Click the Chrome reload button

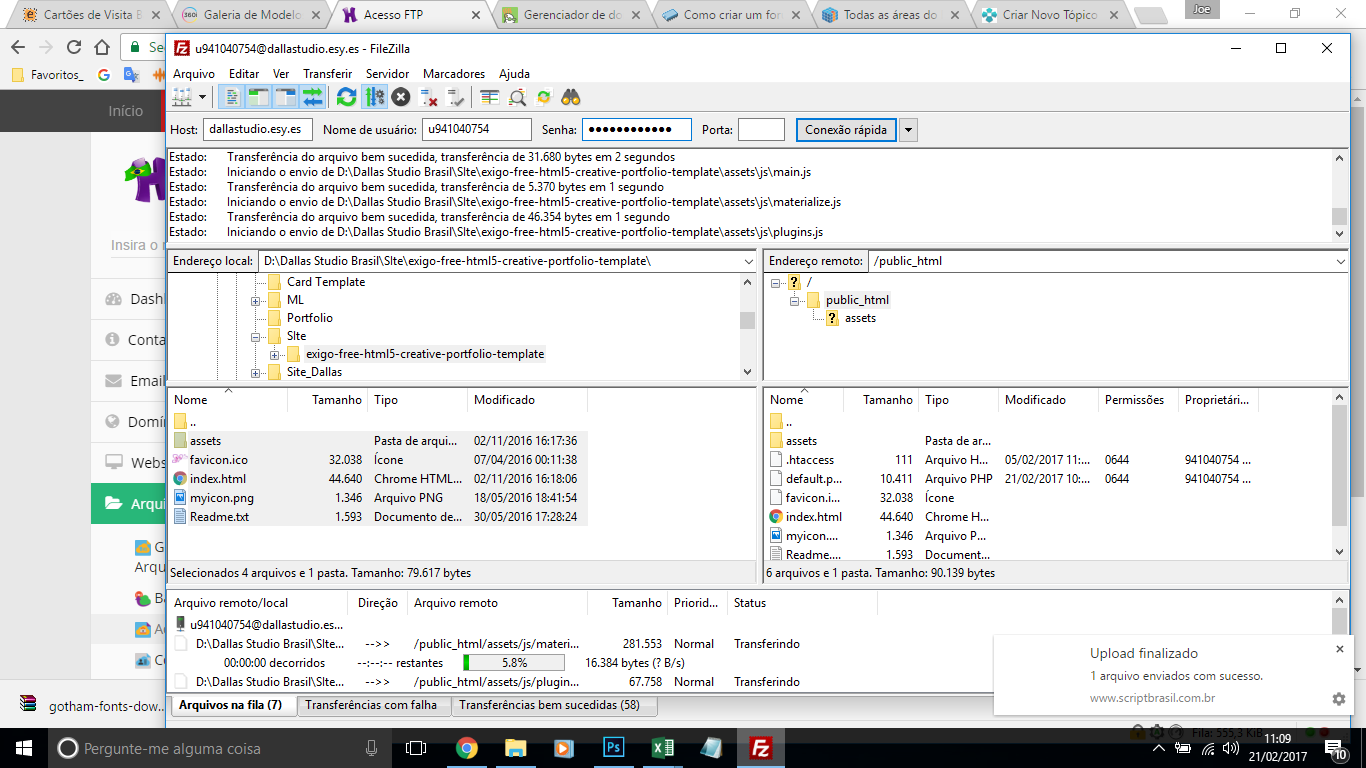(x=73, y=47)
